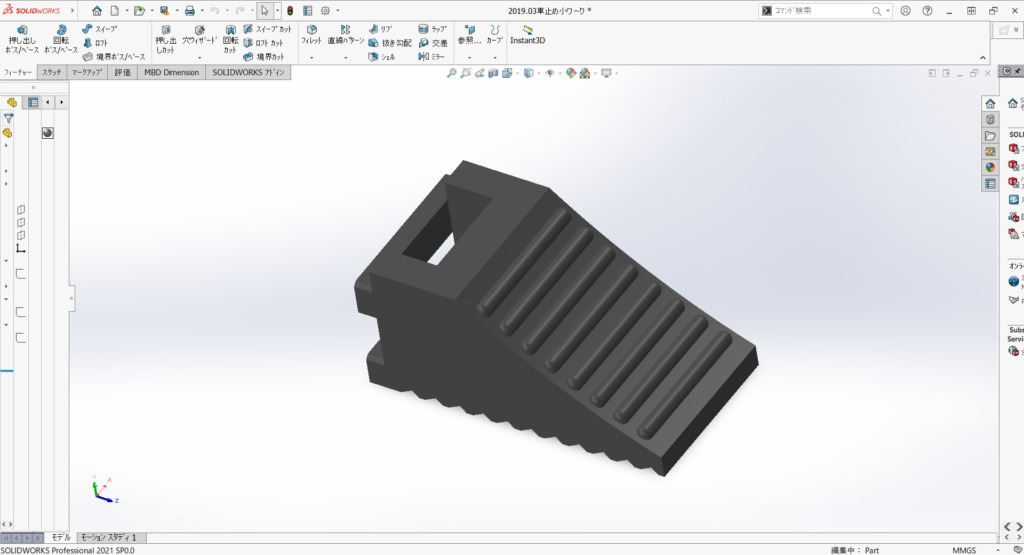
Task: Expand the Linear Pattern dropdown arrow
Action: [x=345, y=58]
